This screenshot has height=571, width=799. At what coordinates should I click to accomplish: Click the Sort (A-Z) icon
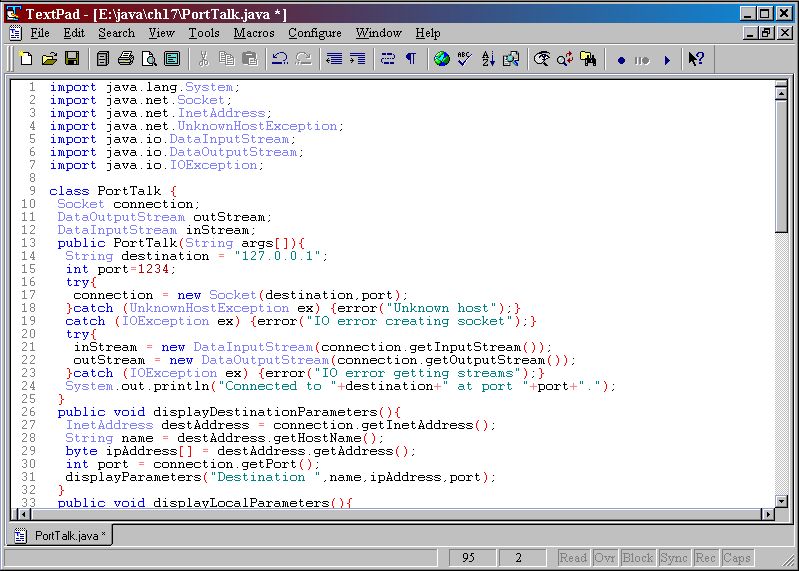488,60
